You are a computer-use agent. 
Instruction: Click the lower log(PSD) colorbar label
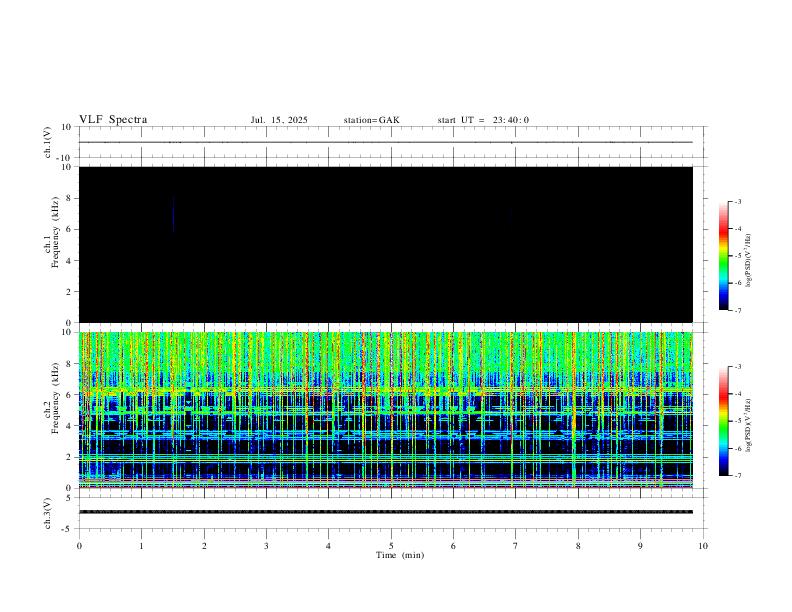pyautogui.click(x=748, y=425)
